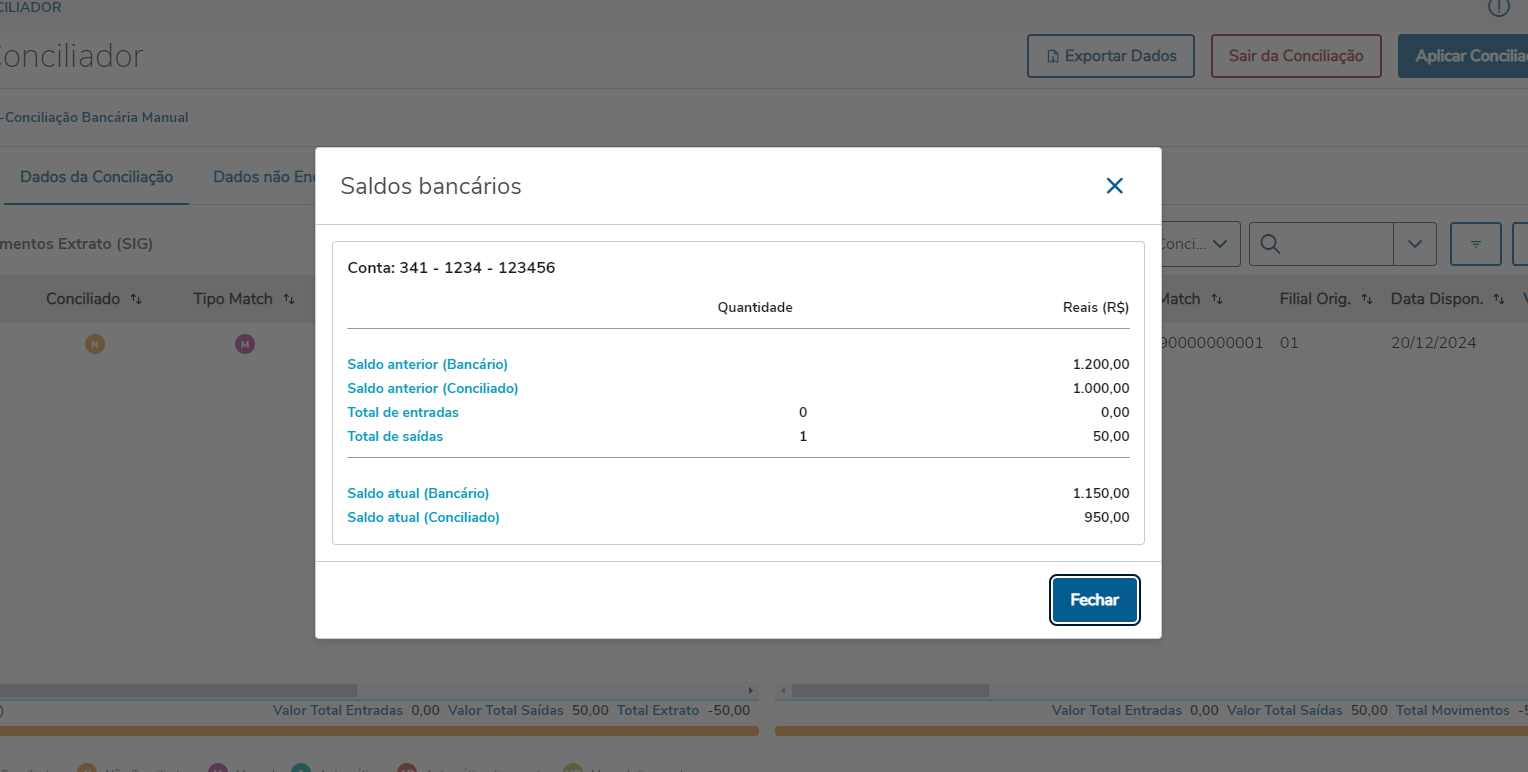
Task: Close the Saldos bancários dialog with X
Action: click(1114, 186)
